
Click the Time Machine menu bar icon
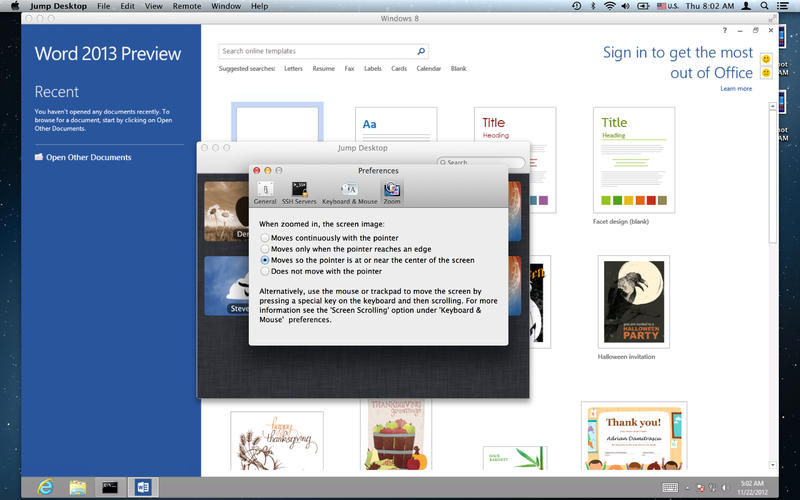point(577,6)
